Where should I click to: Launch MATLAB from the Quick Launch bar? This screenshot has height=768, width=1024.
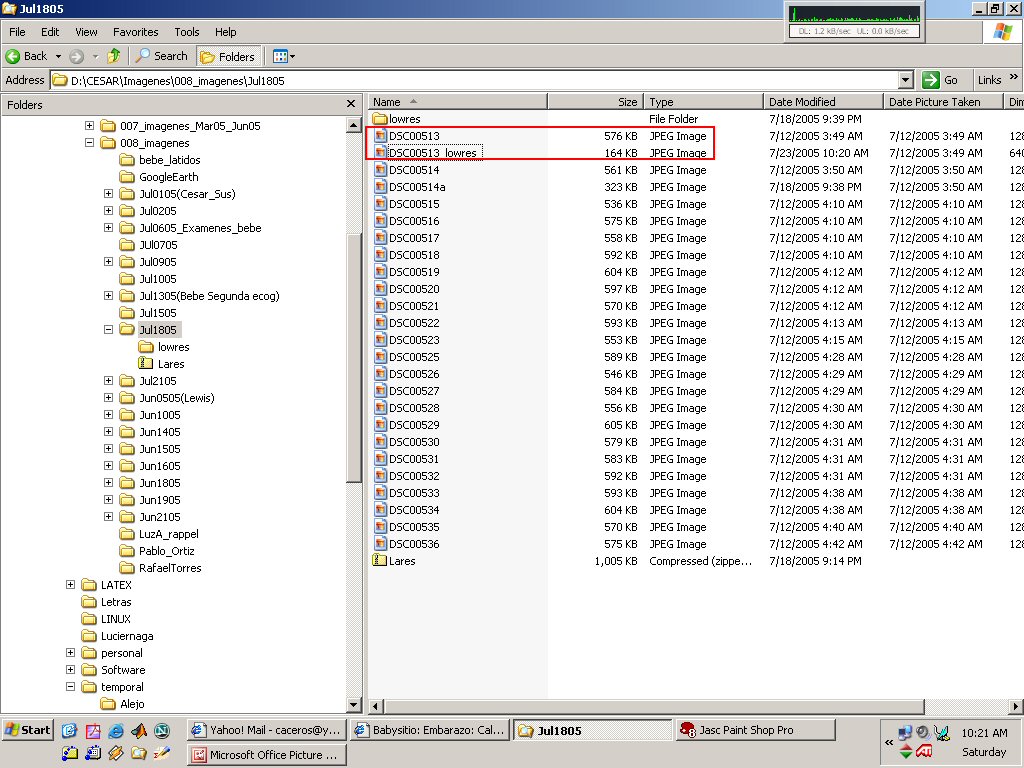pos(139,731)
